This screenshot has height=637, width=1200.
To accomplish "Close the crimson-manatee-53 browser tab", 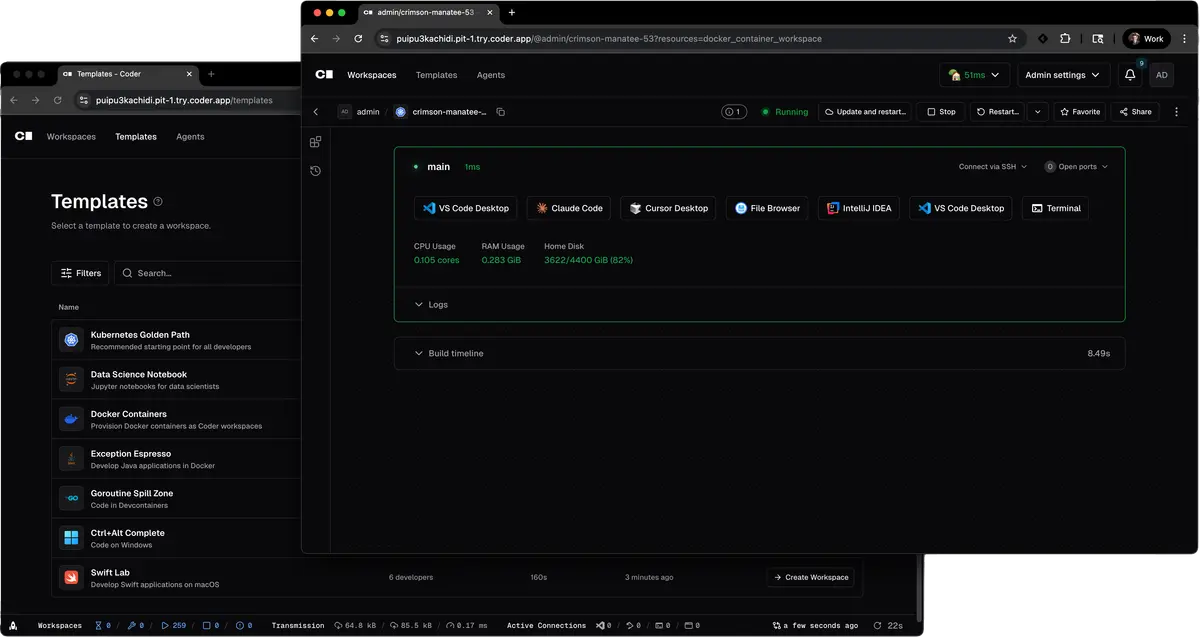I will pos(491,12).
